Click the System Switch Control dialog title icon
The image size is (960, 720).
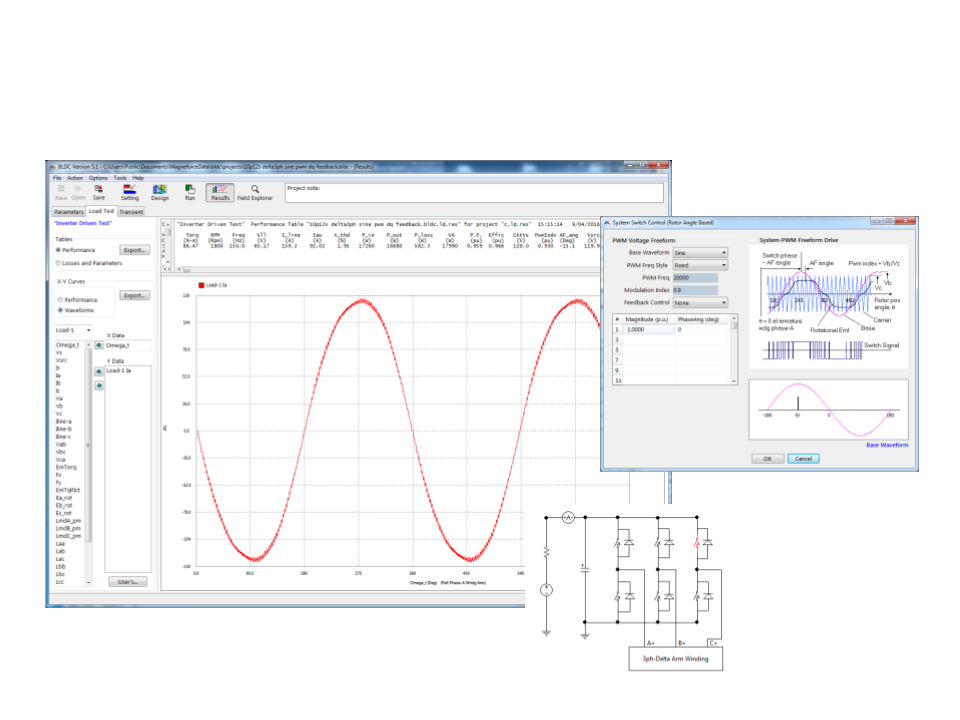click(607, 223)
